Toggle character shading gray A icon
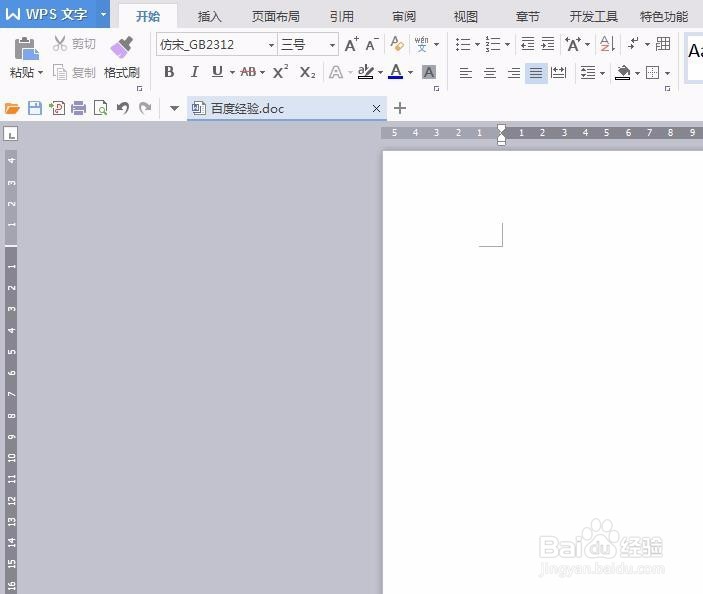 pyautogui.click(x=429, y=72)
